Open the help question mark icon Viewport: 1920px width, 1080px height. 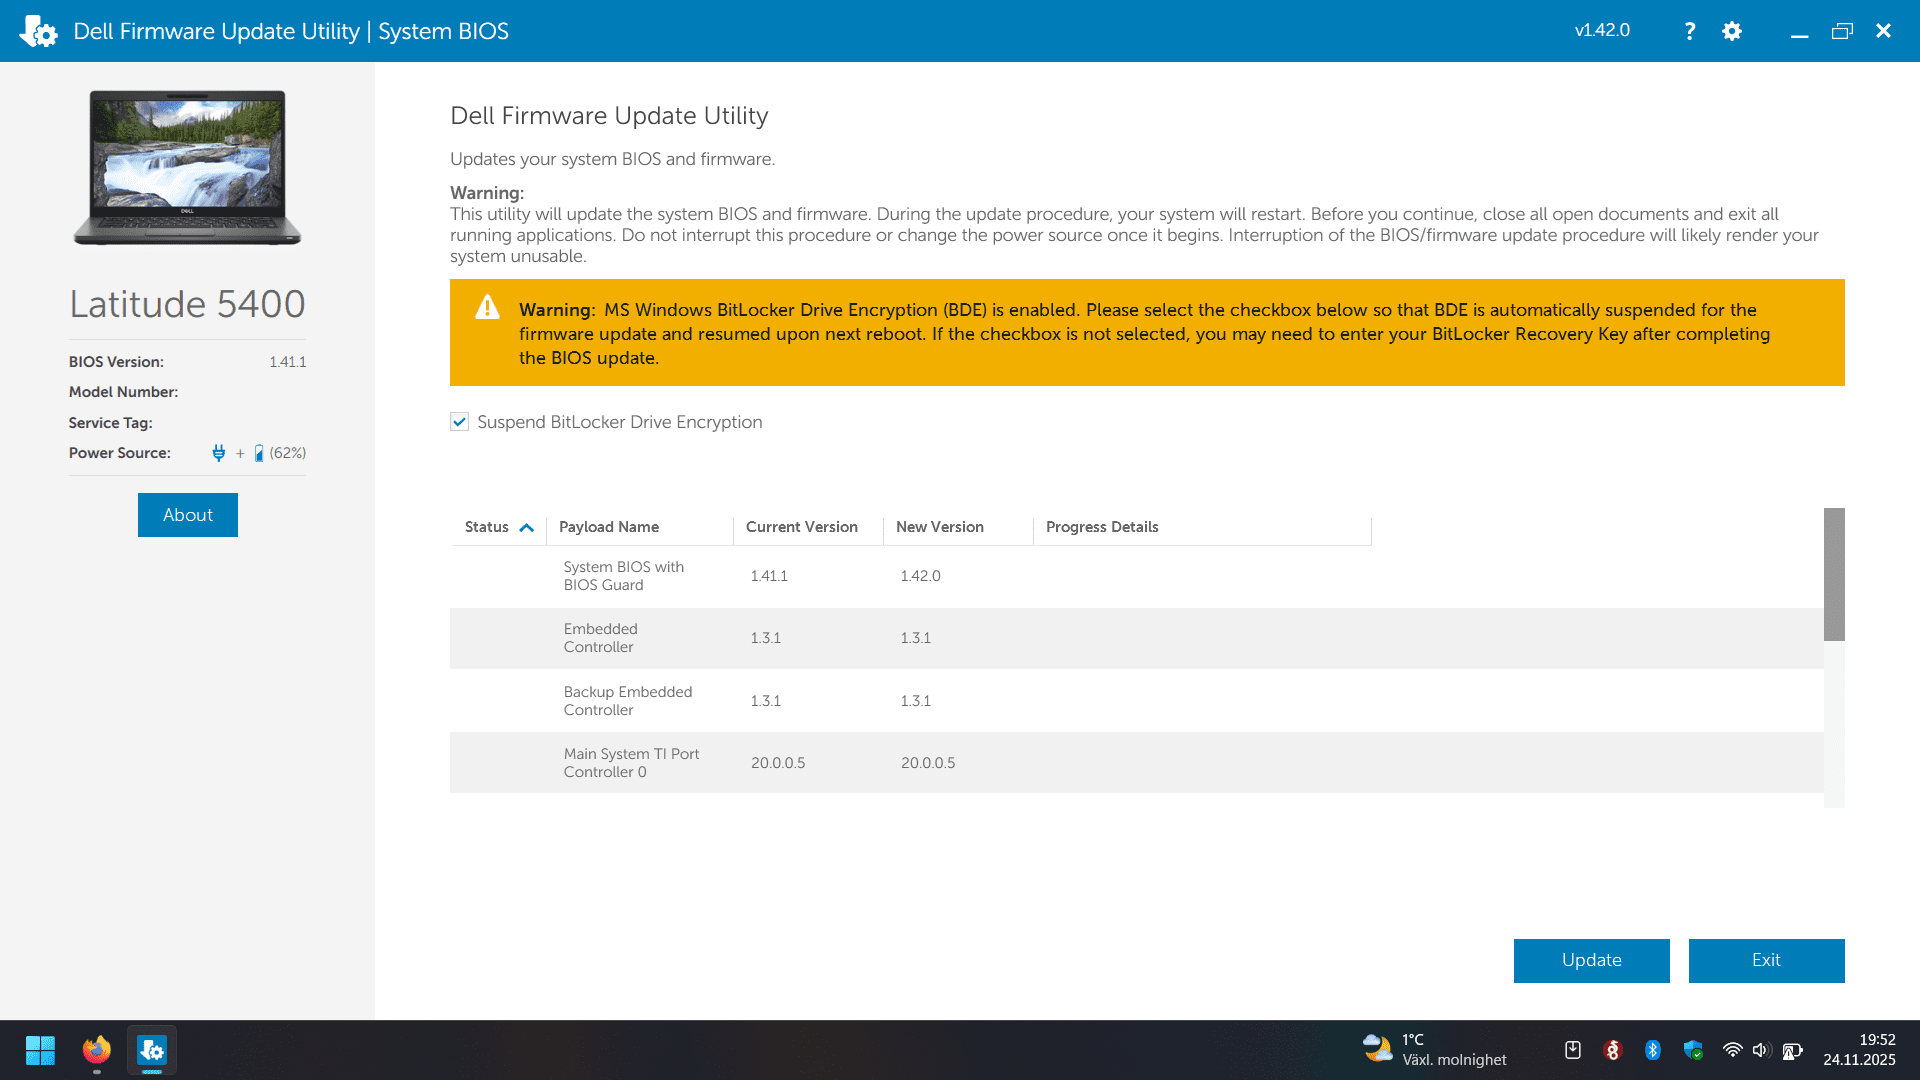click(x=1689, y=31)
